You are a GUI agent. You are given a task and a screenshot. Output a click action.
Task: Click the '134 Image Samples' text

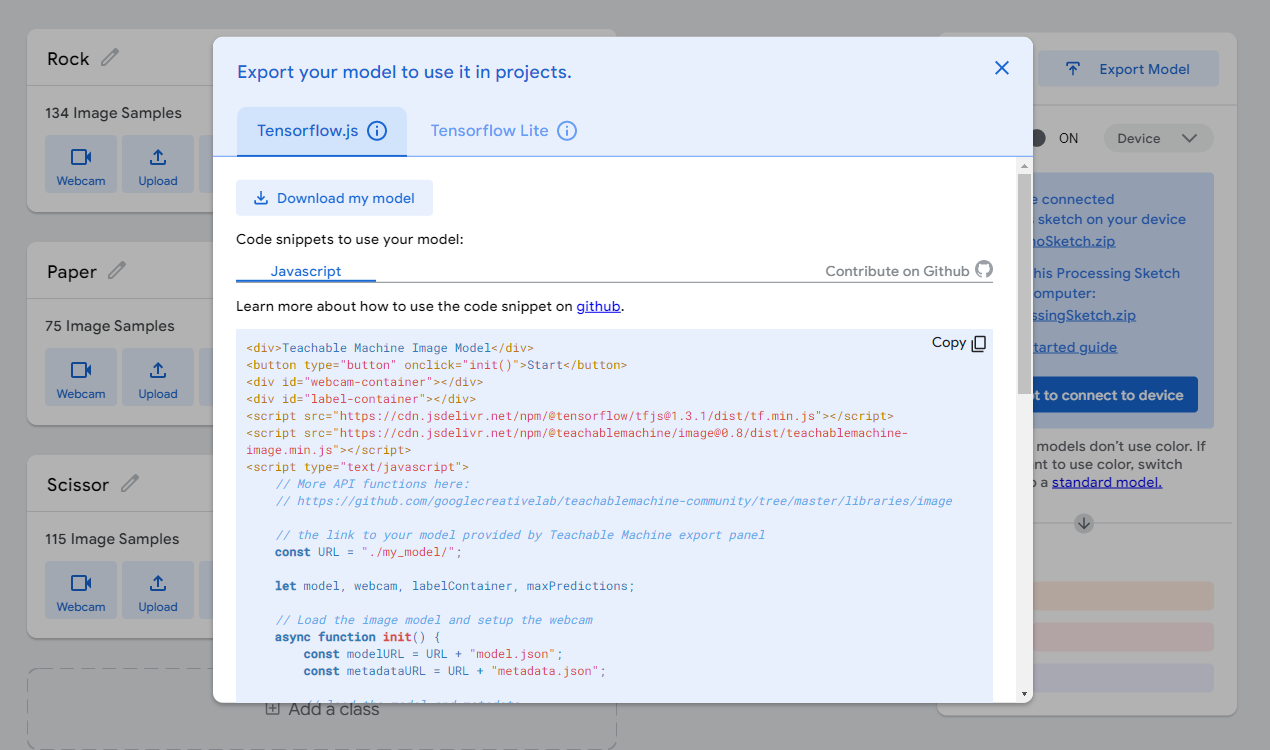pos(114,113)
